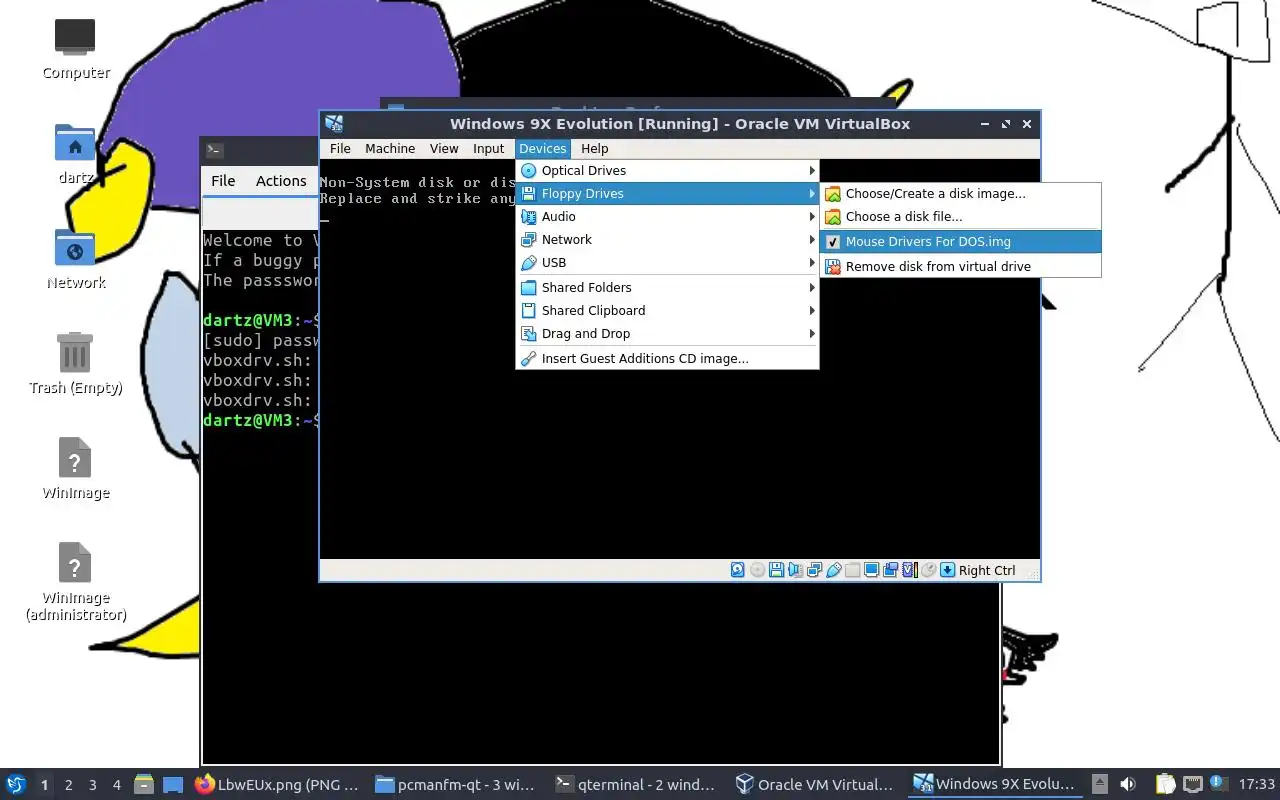The width and height of the screenshot is (1280, 800).
Task: Click the floppy disk status icon
Action: pos(776,570)
